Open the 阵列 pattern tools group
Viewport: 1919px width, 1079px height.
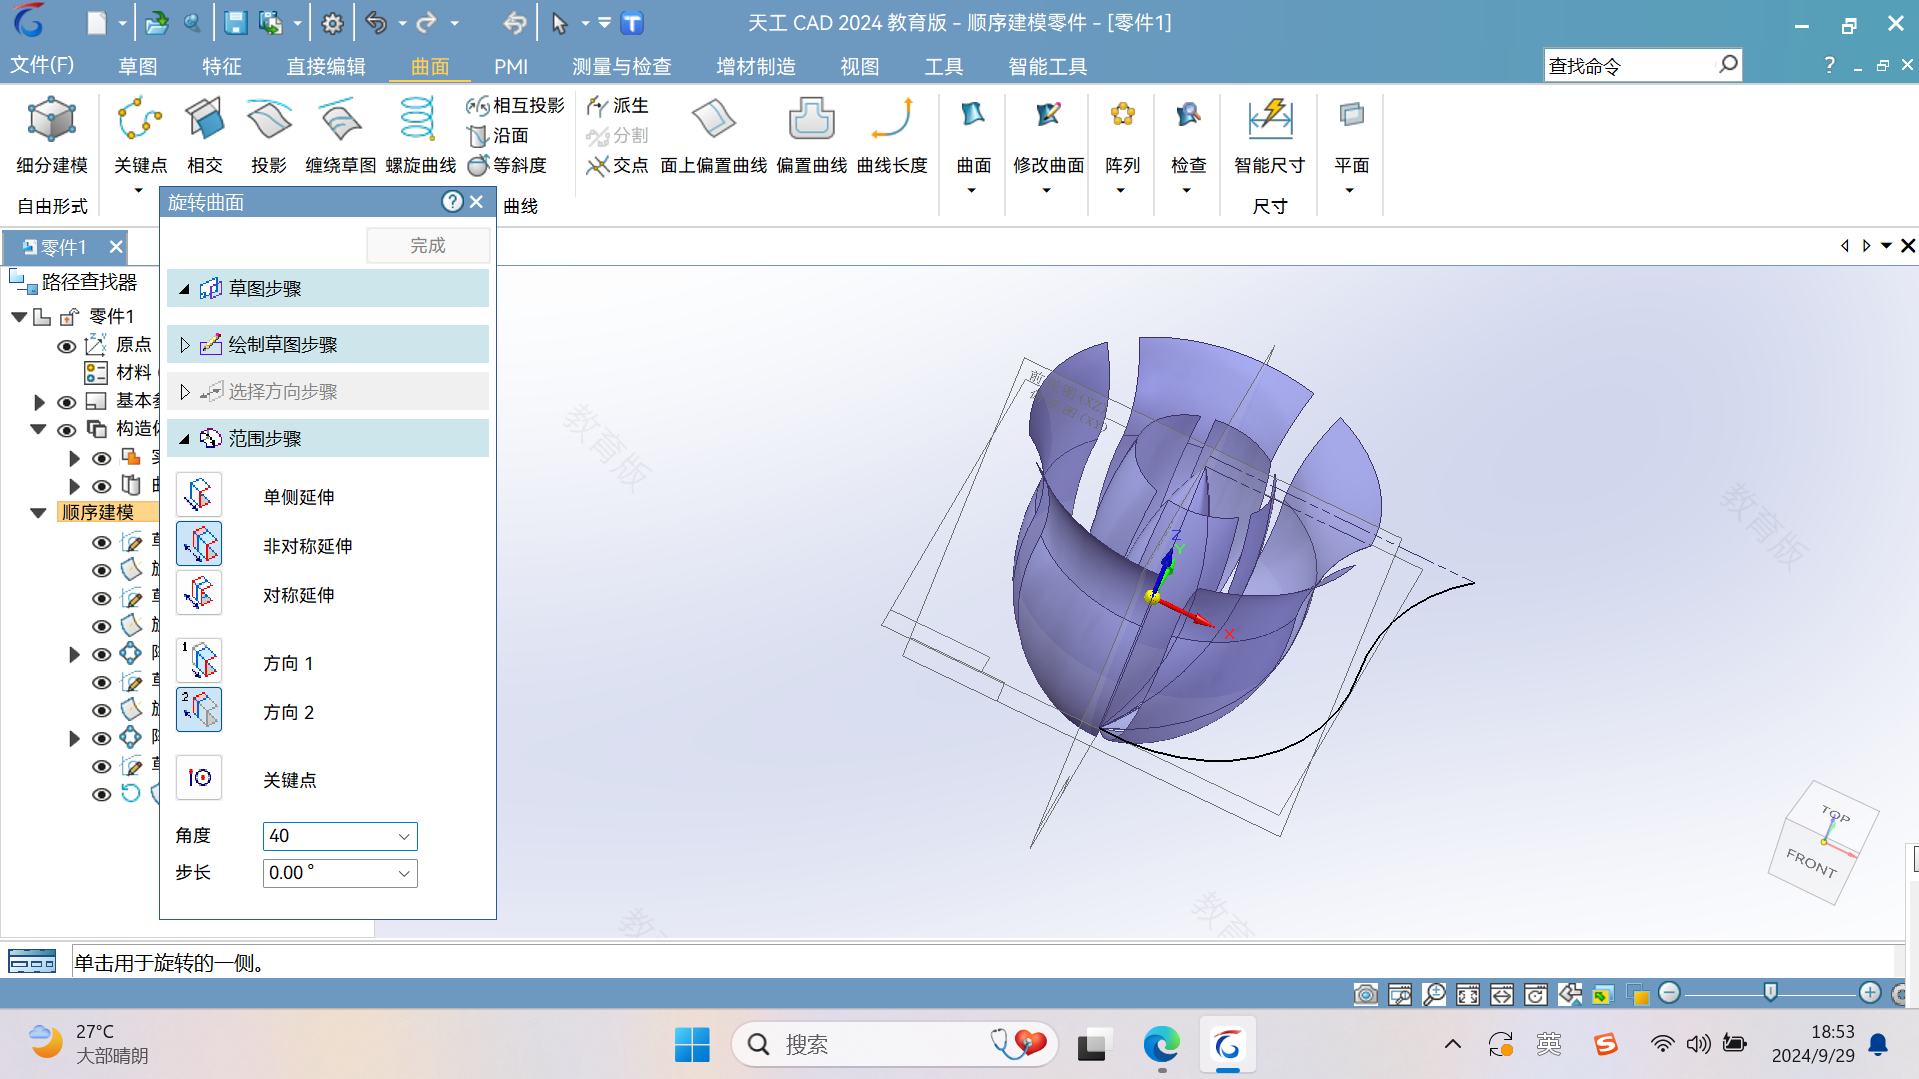coord(1122,146)
